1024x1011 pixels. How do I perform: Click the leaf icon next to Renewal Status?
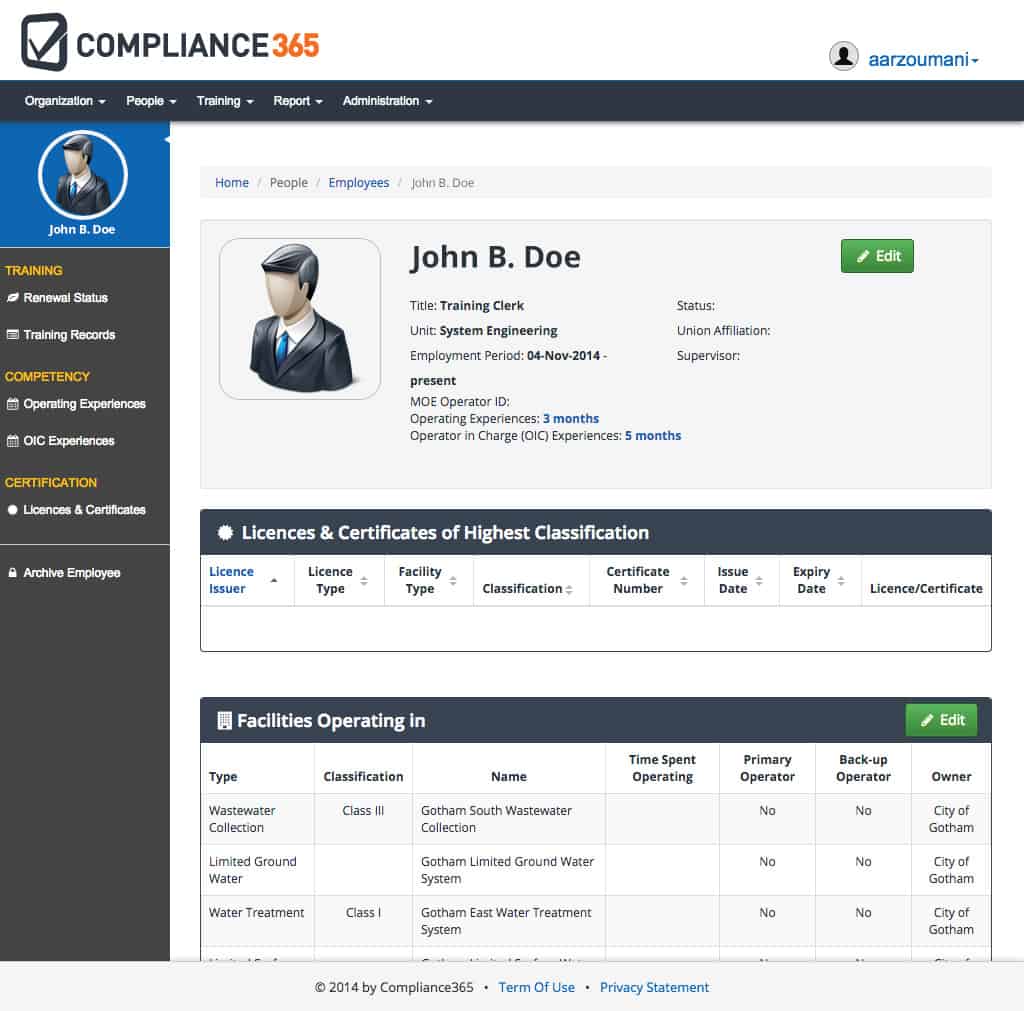pyautogui.click(x=13, y=298)
